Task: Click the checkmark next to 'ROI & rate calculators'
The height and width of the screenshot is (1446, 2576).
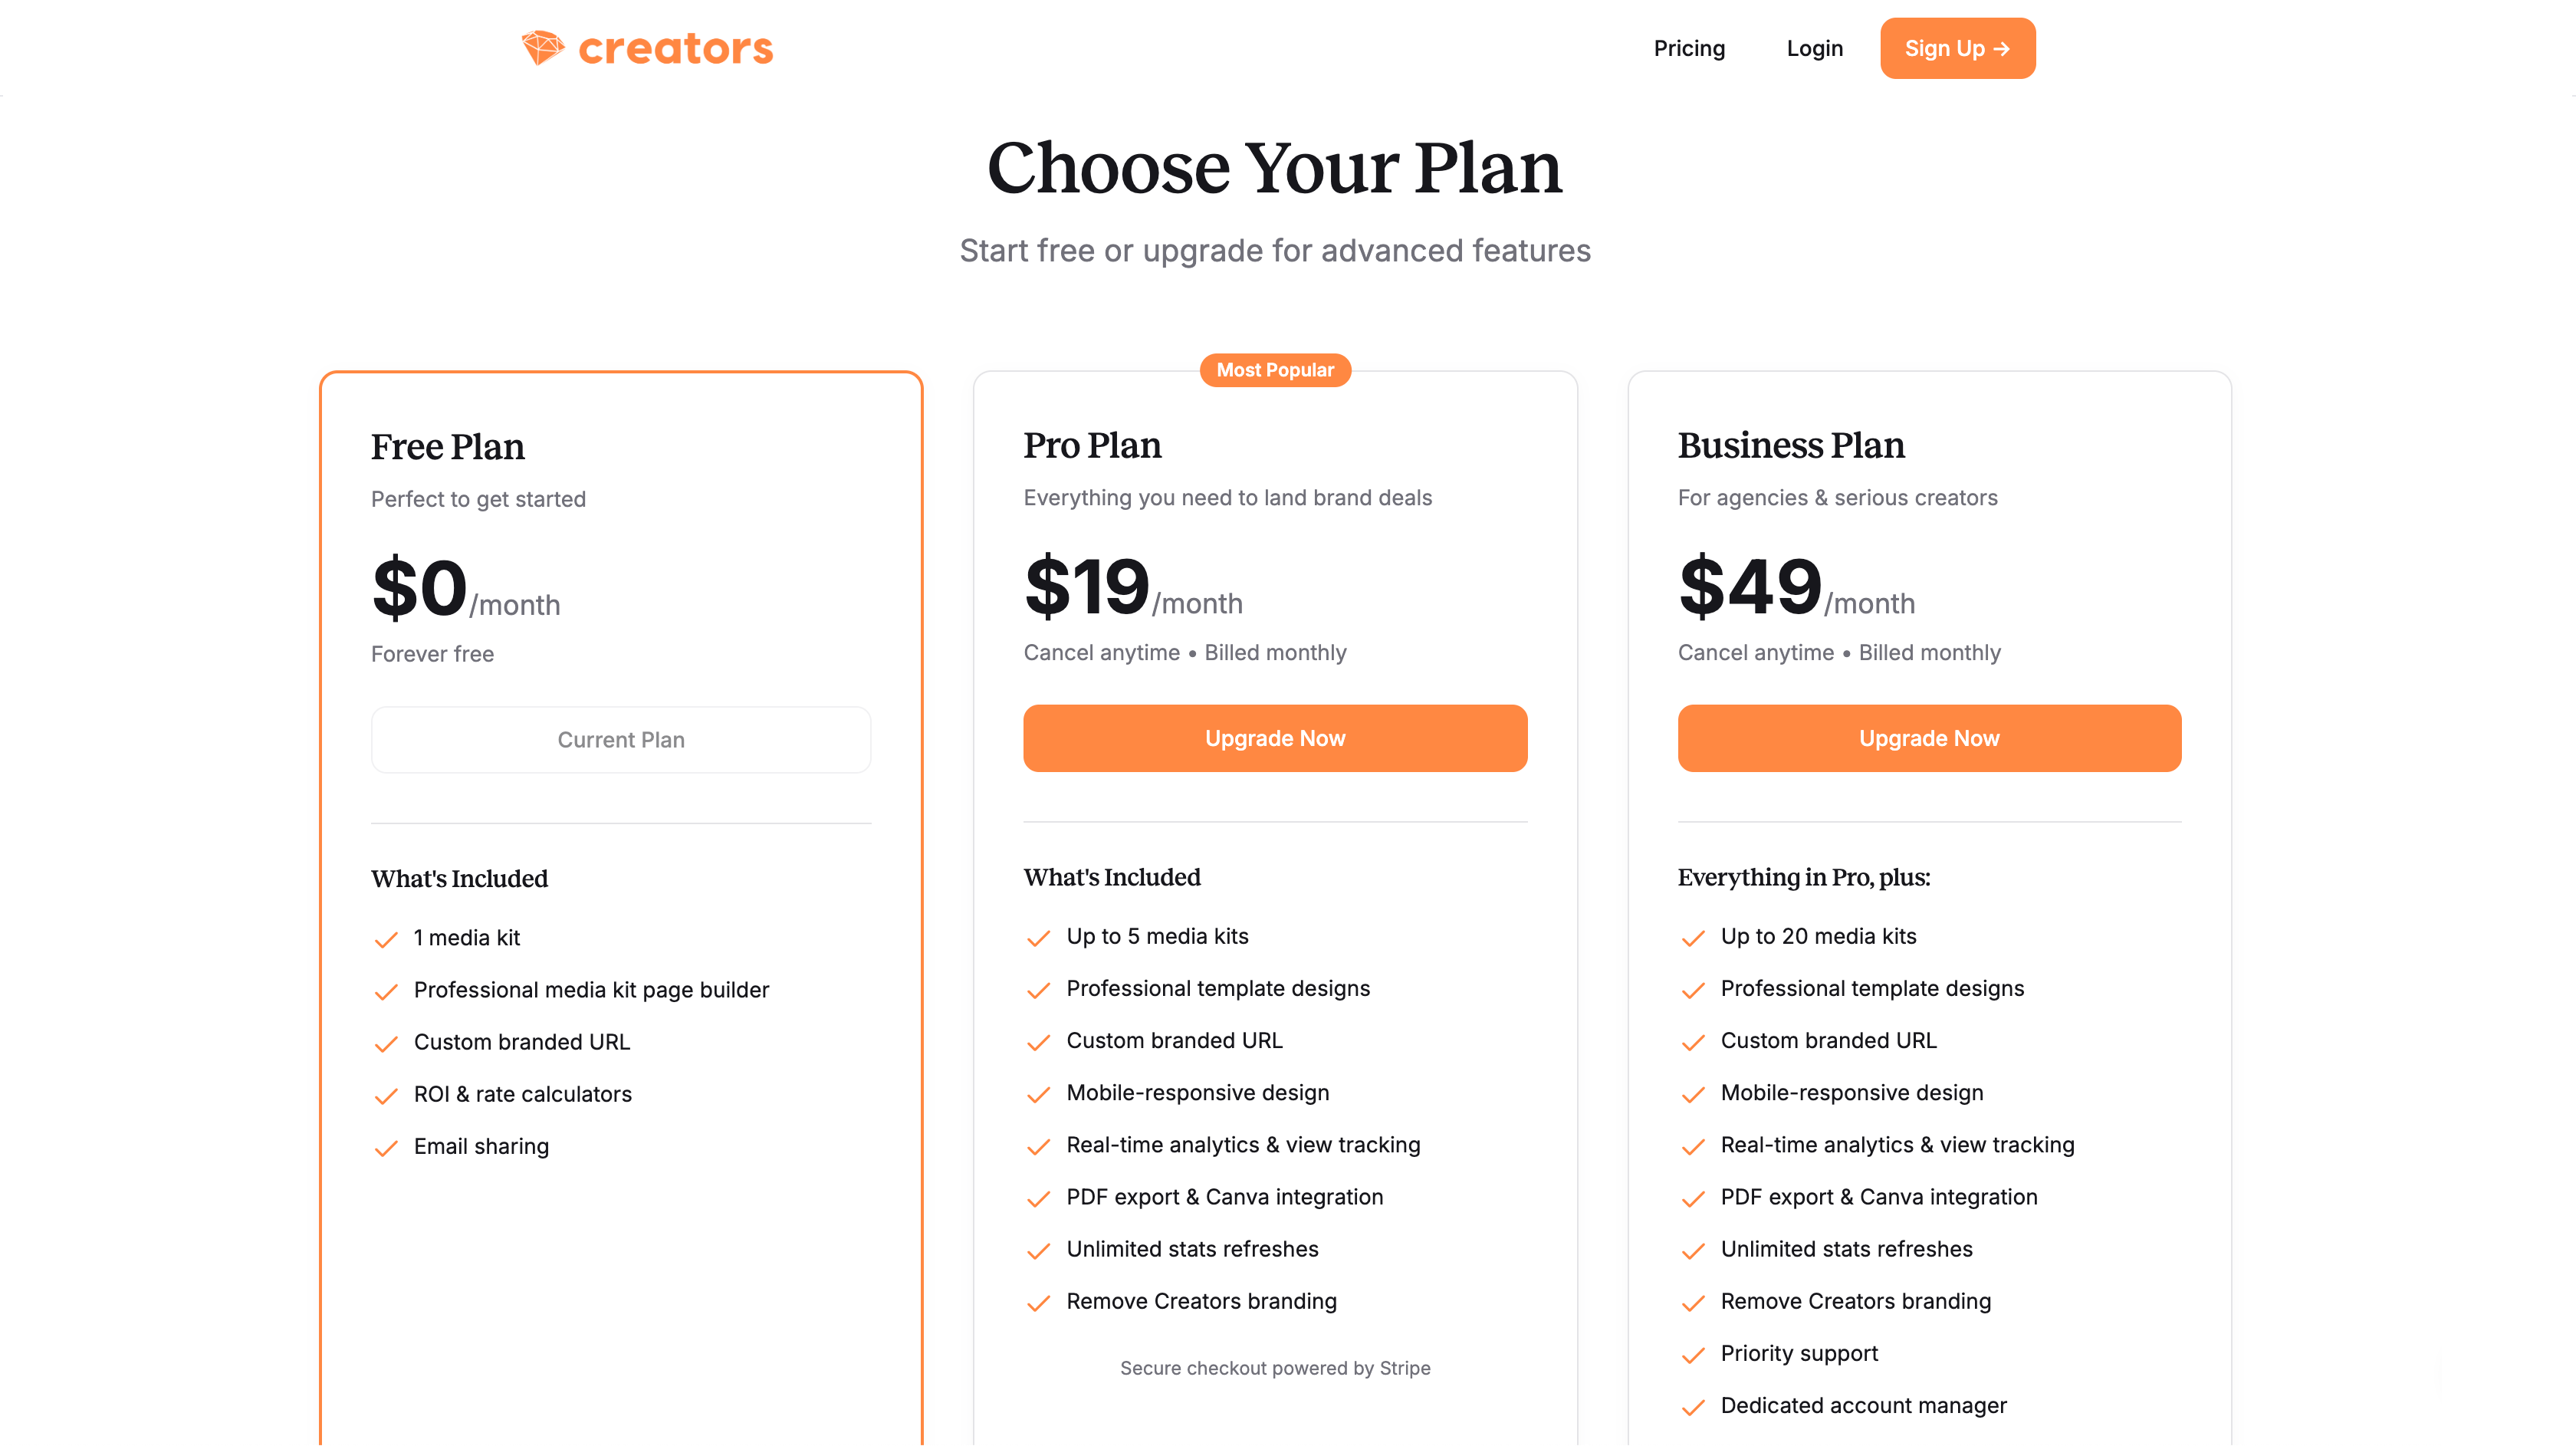Action: point(386,1096)
